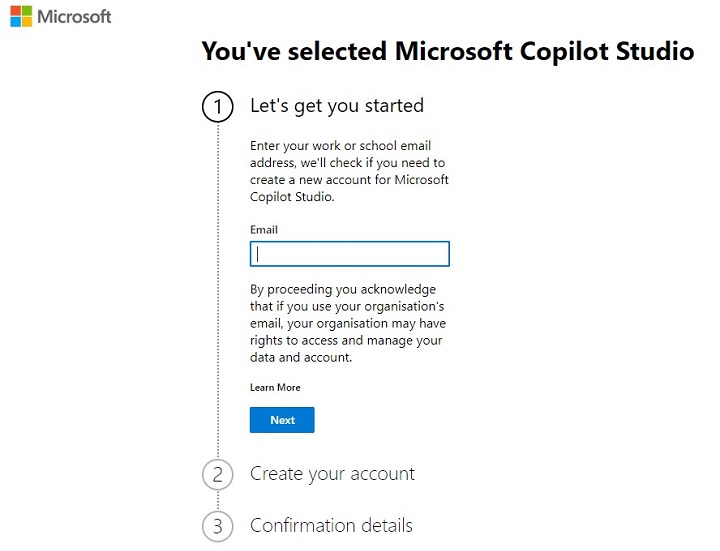Click the 'By proceeding you acknowledge' paragraph
The width and height of the screenshot is (720, 551).
[347, 323]
